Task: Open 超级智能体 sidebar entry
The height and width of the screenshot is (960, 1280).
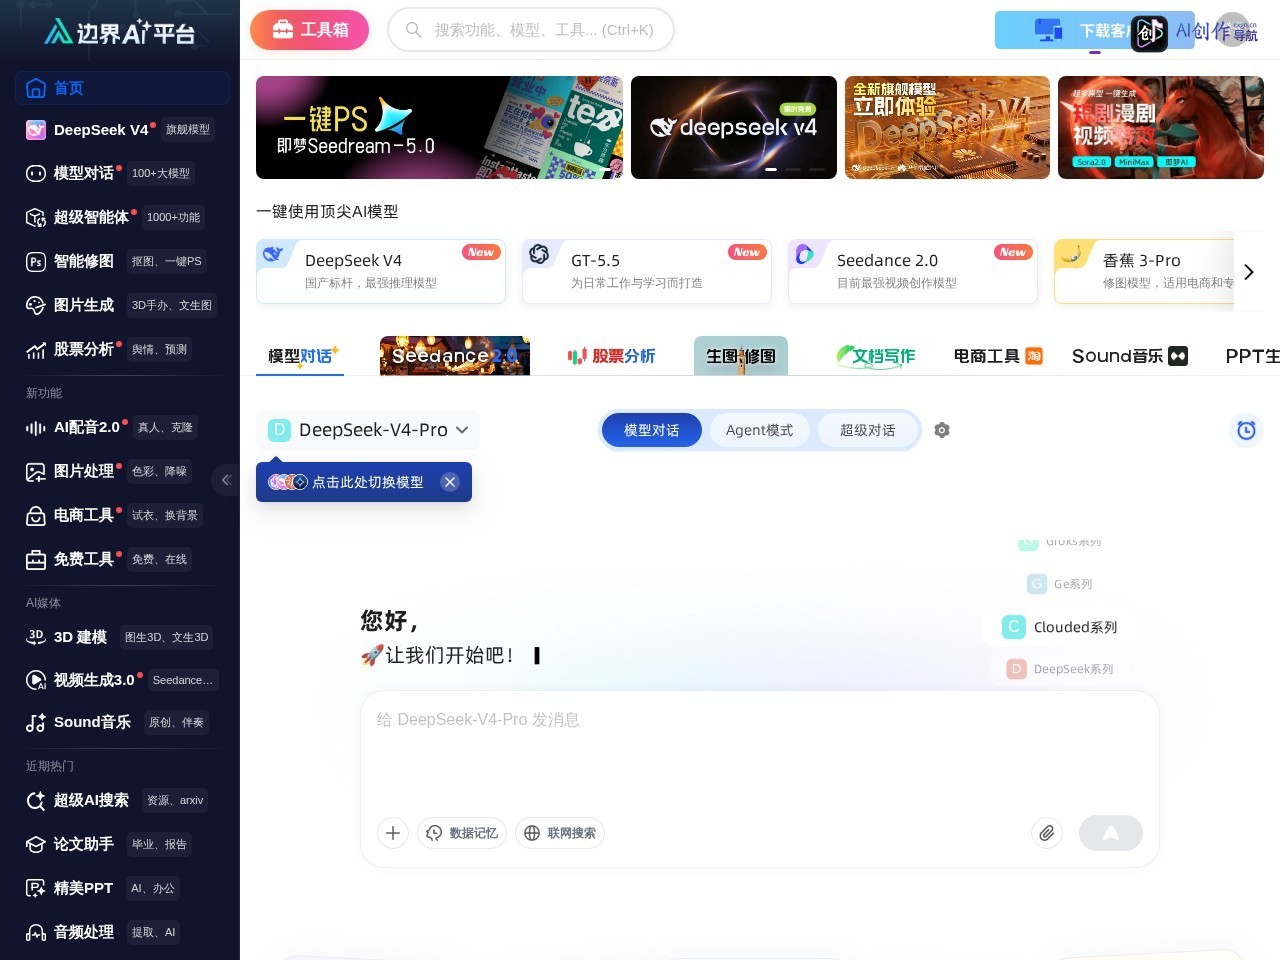Action: 122,217
